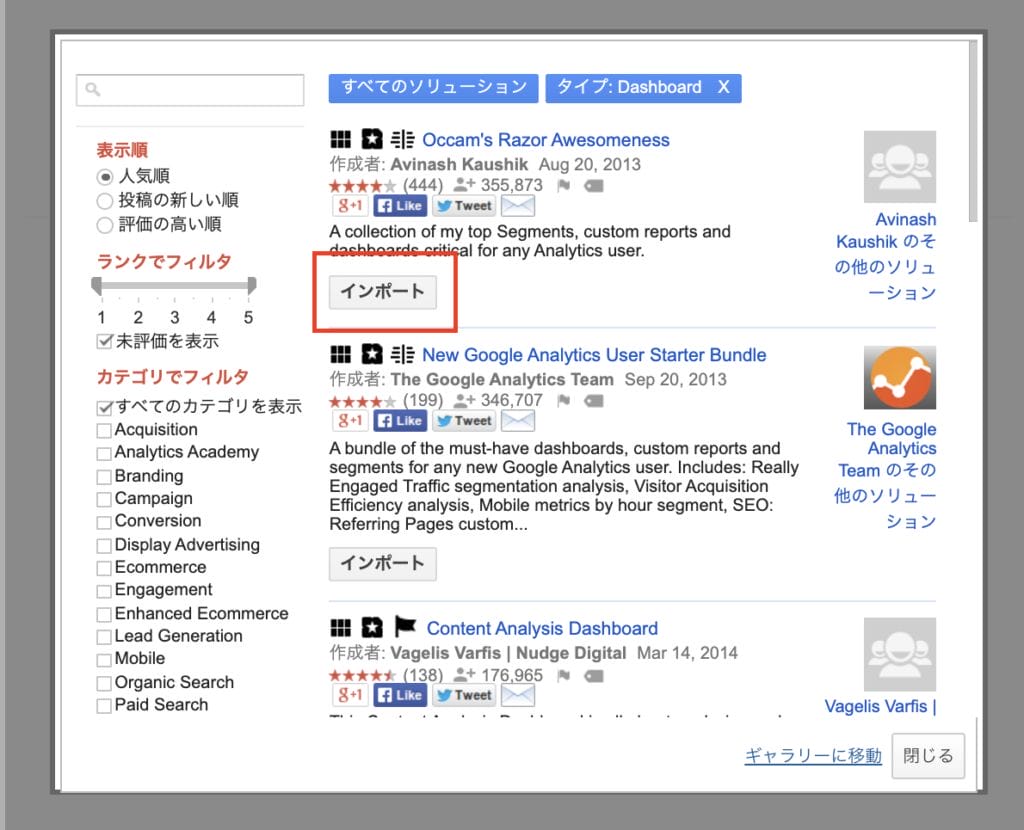
Task: Enable the Branding category filter
Action: 104,477
